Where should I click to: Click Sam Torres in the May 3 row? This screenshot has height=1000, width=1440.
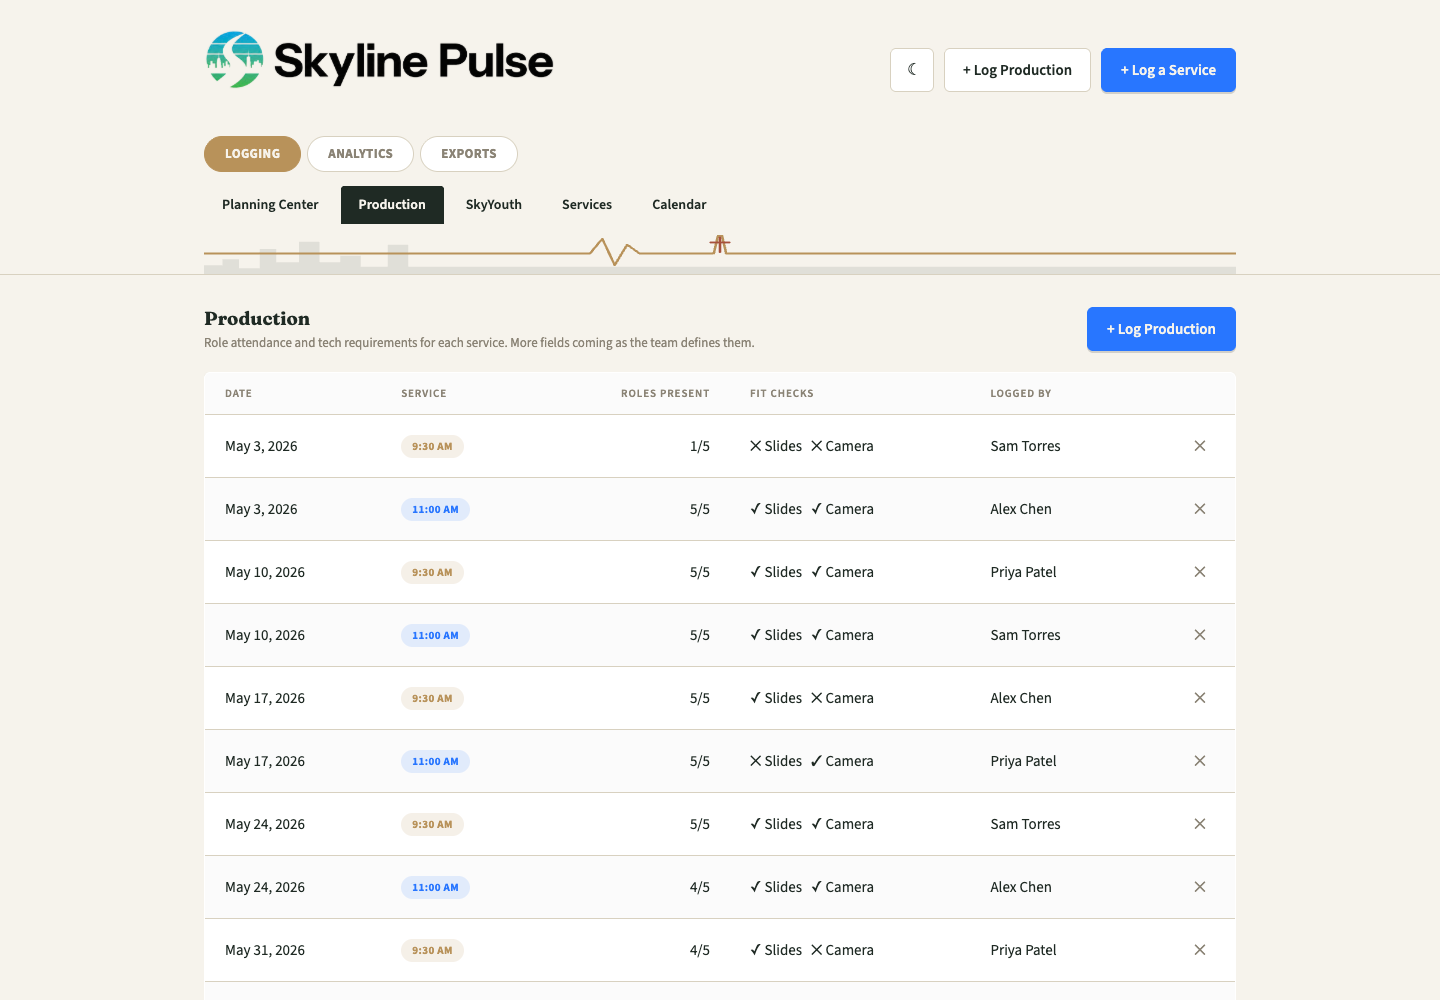(1025, 446)
